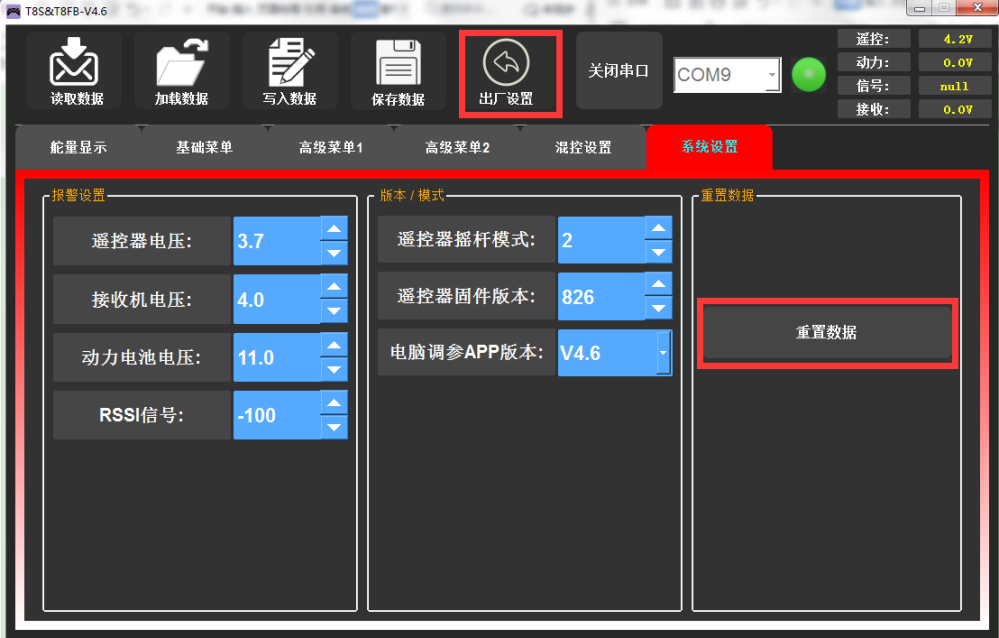Switch to the 舵量显示 tab
Viewport: 999px width, 638px height.
point(78,147)
